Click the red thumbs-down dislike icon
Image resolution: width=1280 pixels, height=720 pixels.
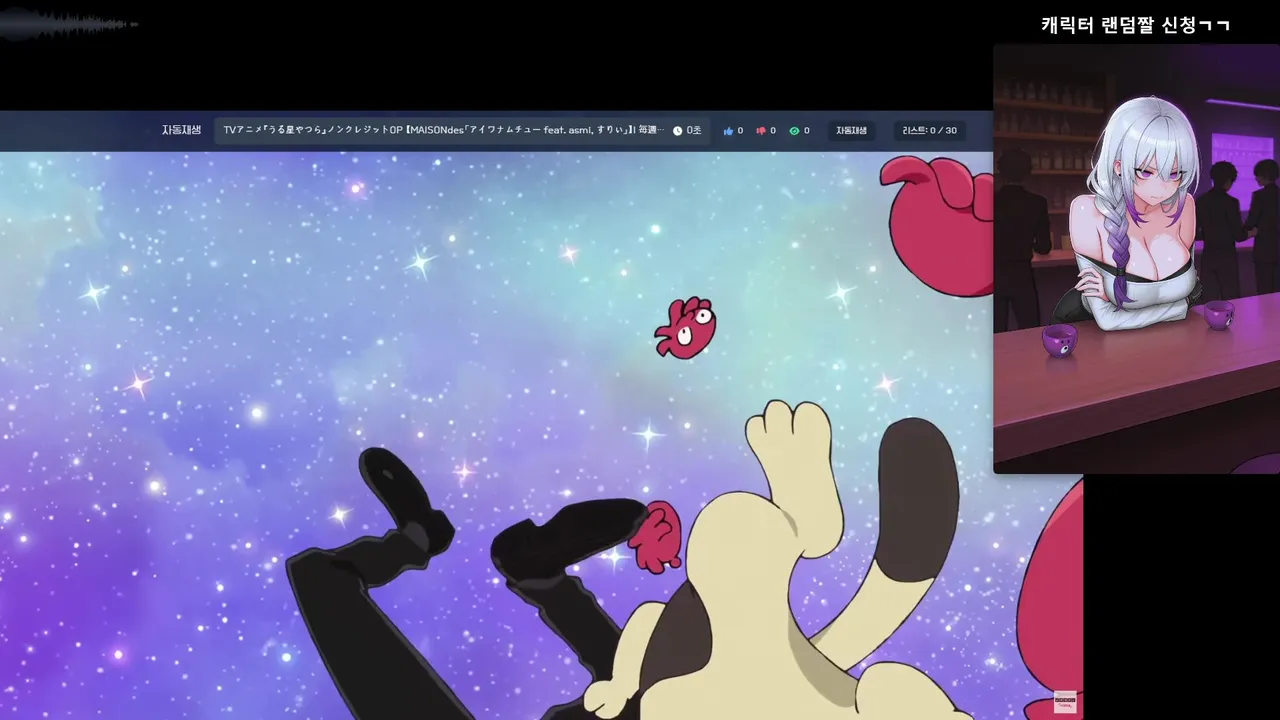761,131
